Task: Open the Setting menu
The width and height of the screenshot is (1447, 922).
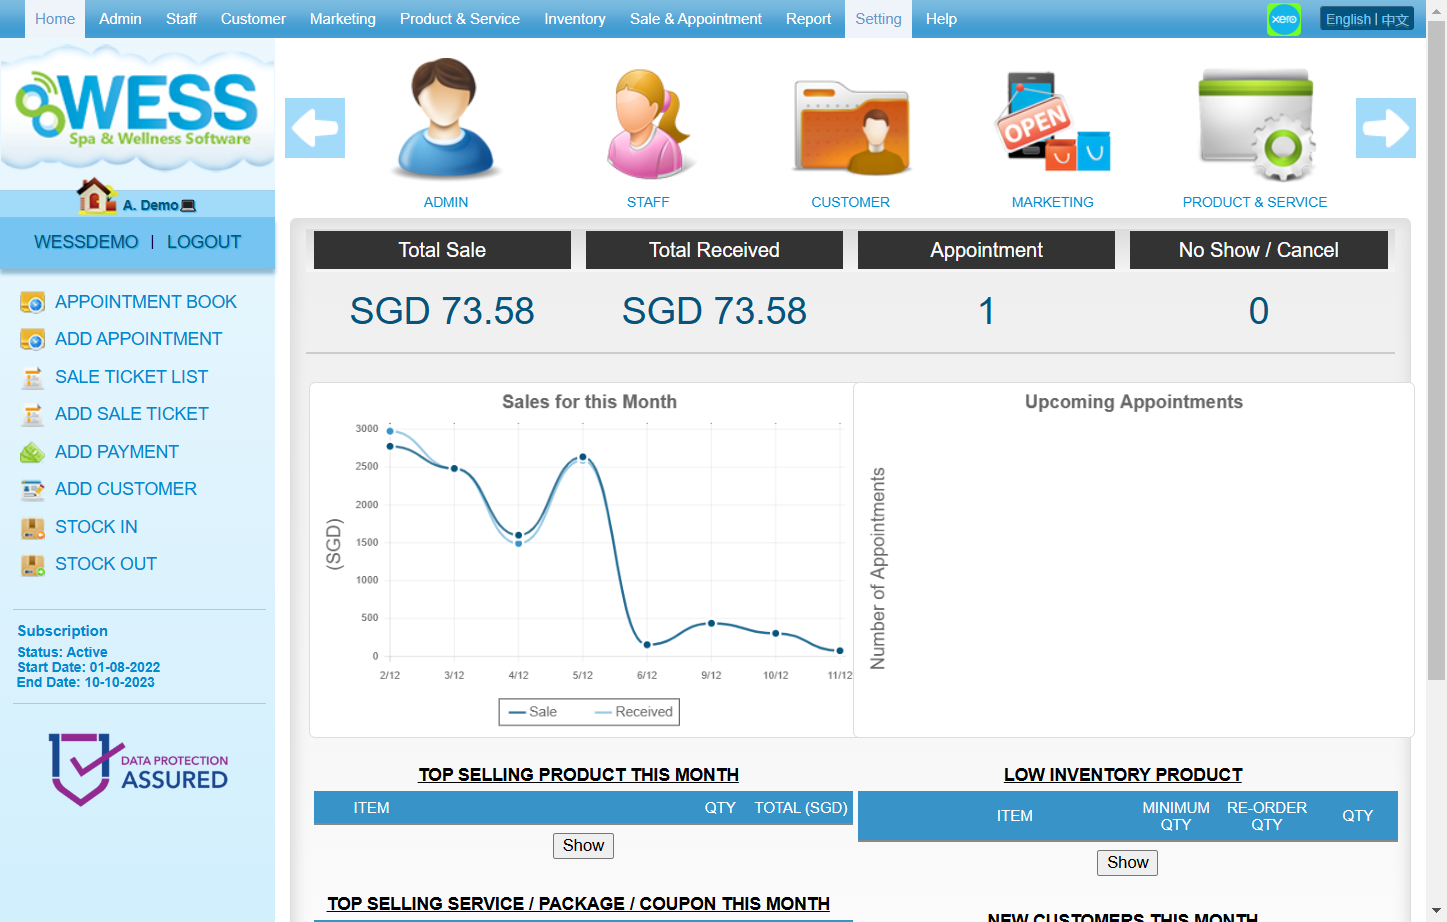Action: tap(878, 19)
